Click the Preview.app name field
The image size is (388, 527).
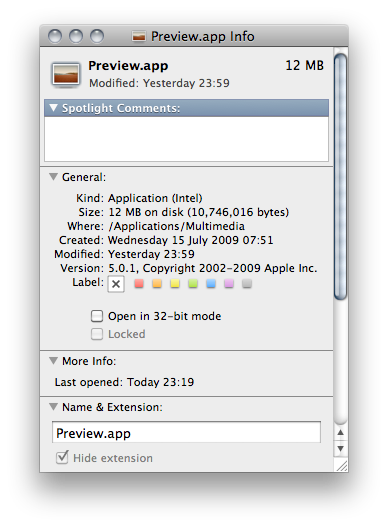[x=186, y=433]
